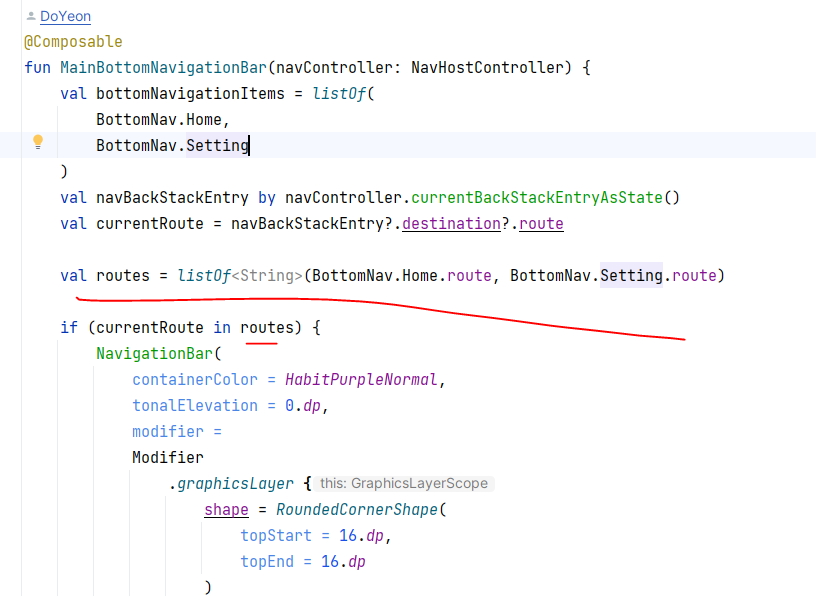
Task: Open the DoYeon author link
Action: pos(66,16)
